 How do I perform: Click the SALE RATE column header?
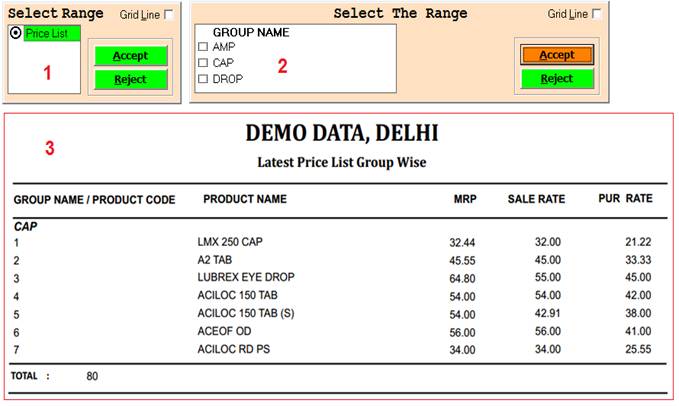point(536,200)
